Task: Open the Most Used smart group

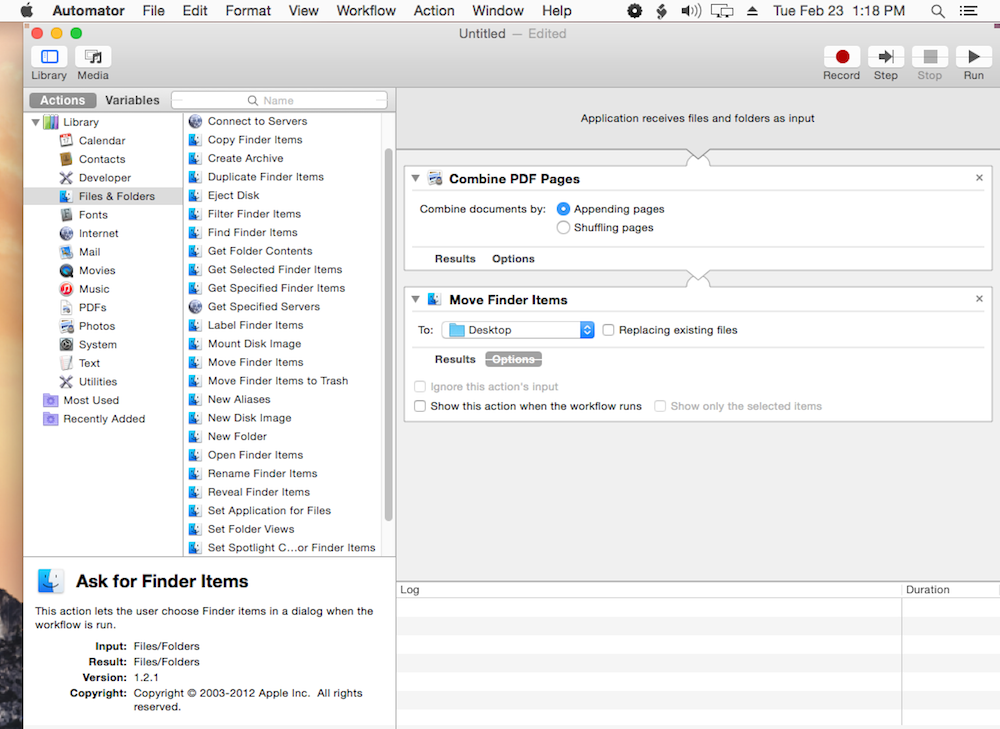Action: [x=91, y=400]
